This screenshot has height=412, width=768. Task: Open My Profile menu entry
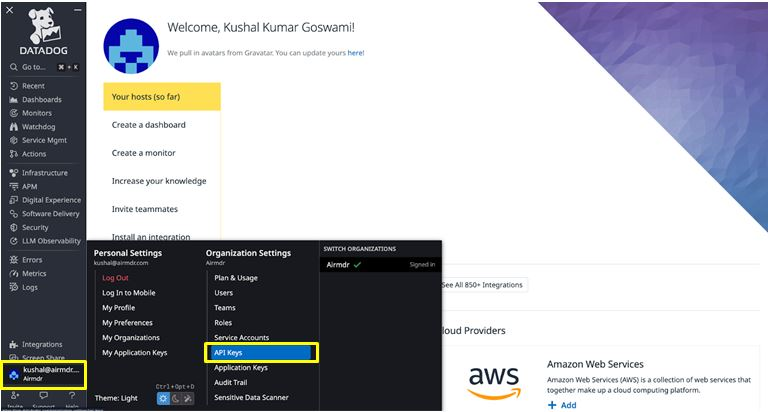coord(119,308)
